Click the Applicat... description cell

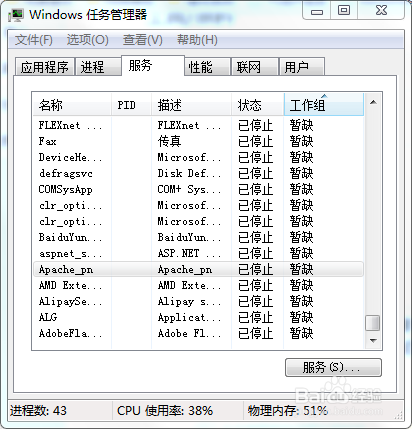pos(189,317)
